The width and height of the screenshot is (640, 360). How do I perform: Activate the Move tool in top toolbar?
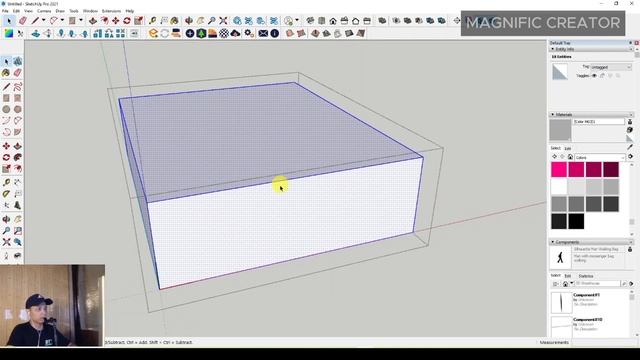[116, 20]
